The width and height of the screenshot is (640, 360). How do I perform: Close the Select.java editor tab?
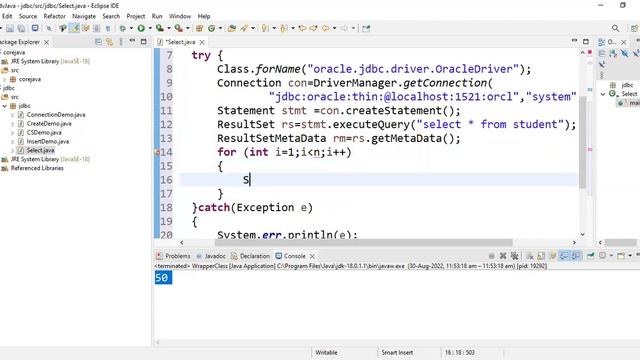(202, 42)
